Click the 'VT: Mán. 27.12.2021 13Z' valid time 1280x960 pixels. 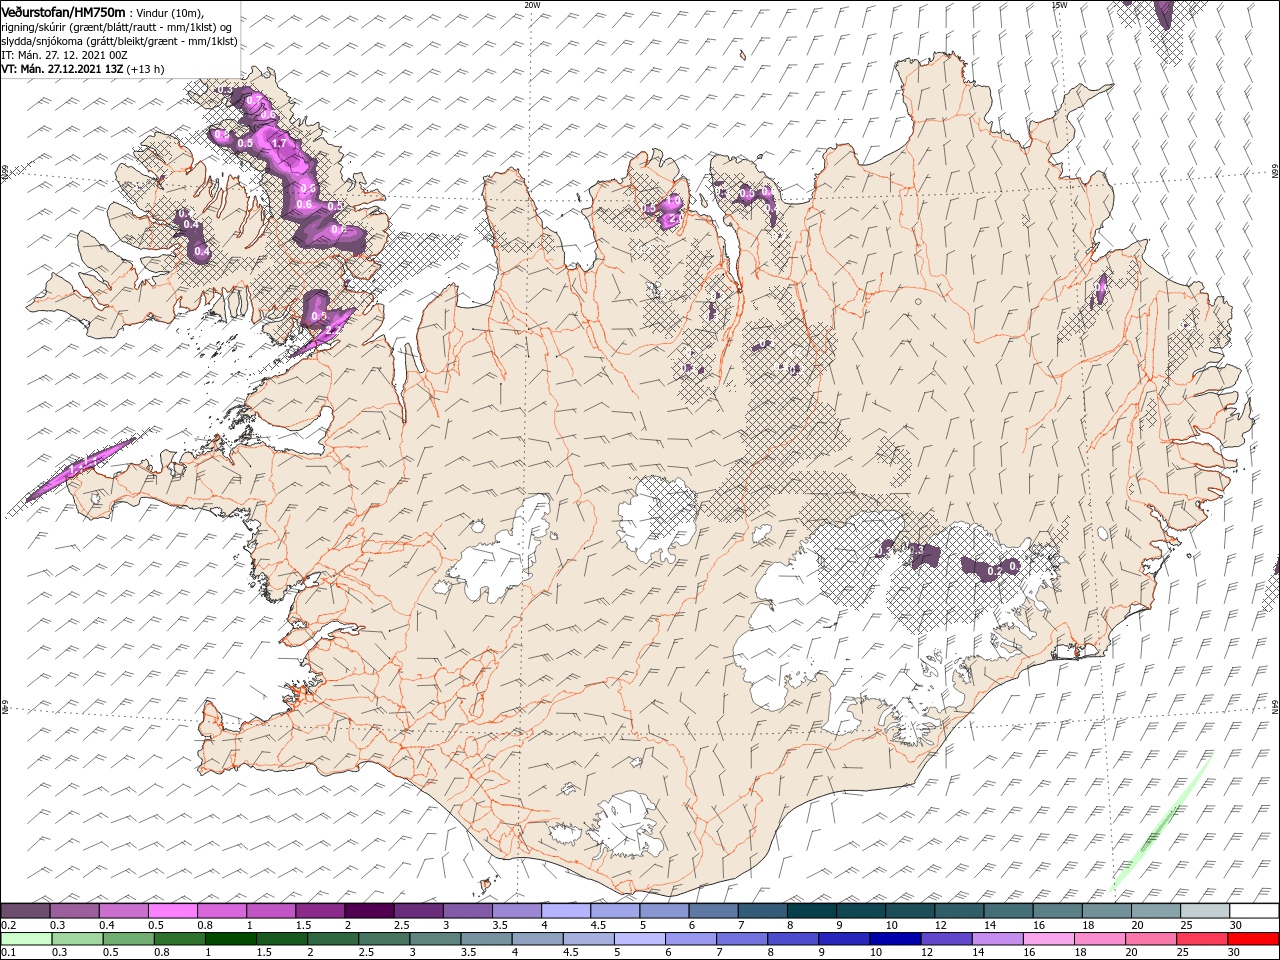pos(61,69)
